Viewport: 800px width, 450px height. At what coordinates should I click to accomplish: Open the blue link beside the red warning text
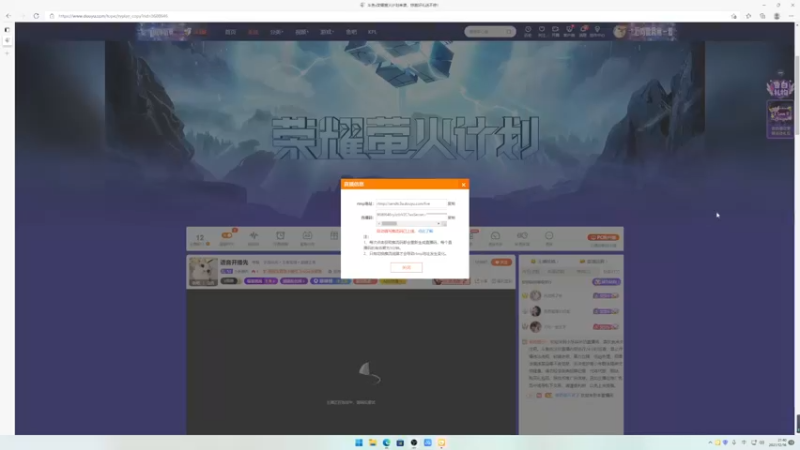426,231
